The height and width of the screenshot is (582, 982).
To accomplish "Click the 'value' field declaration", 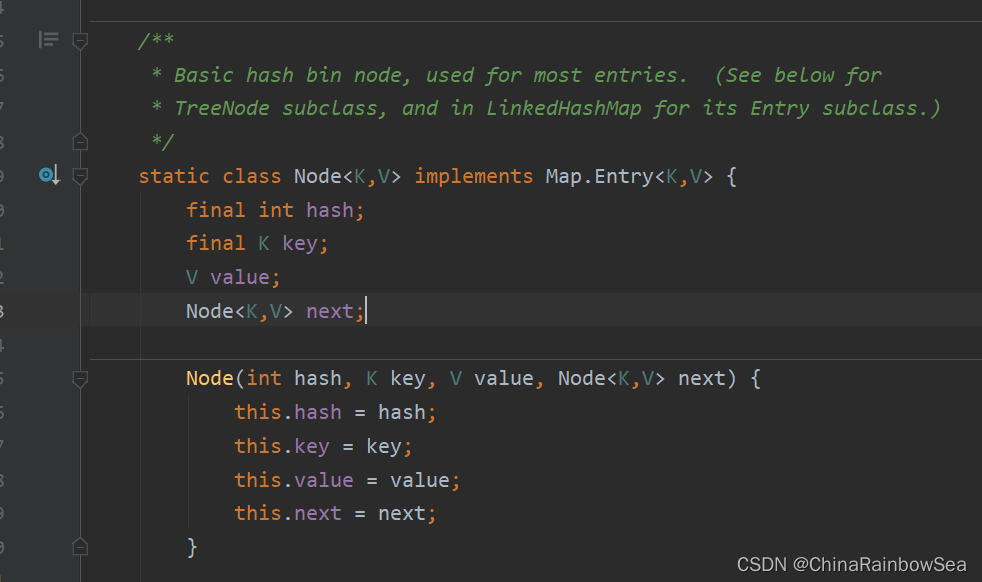I will [x=240, y=278].
